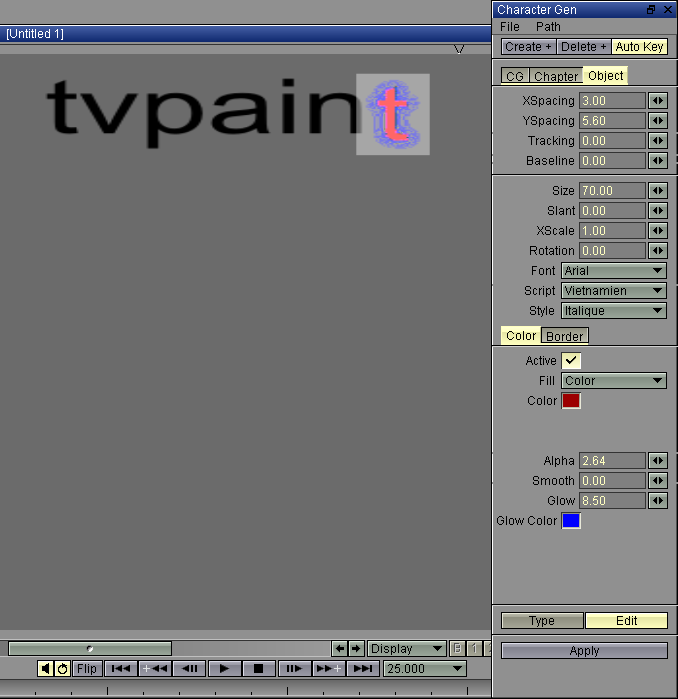Click the Apply button
Screen dimensions: 678x699
click(x=584, y=651)
